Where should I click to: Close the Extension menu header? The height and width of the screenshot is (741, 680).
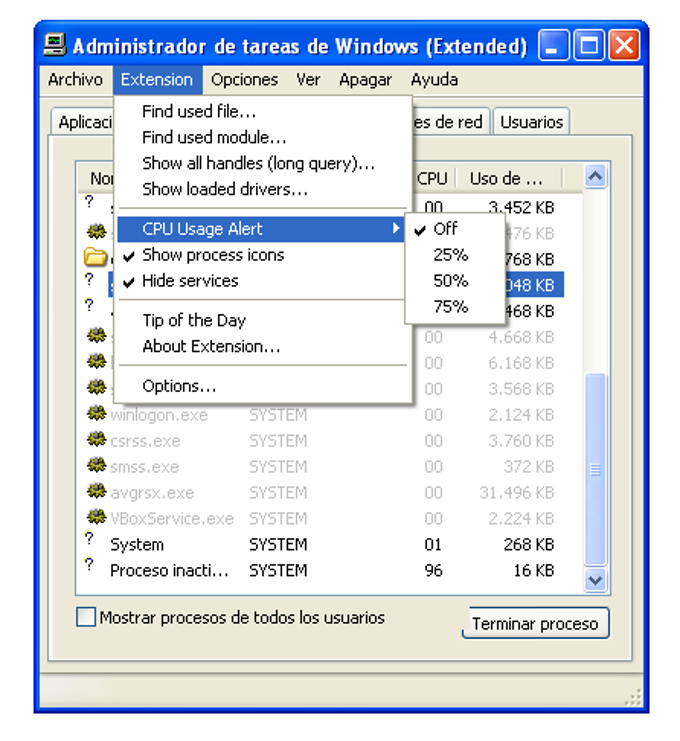tap(157, 80)
